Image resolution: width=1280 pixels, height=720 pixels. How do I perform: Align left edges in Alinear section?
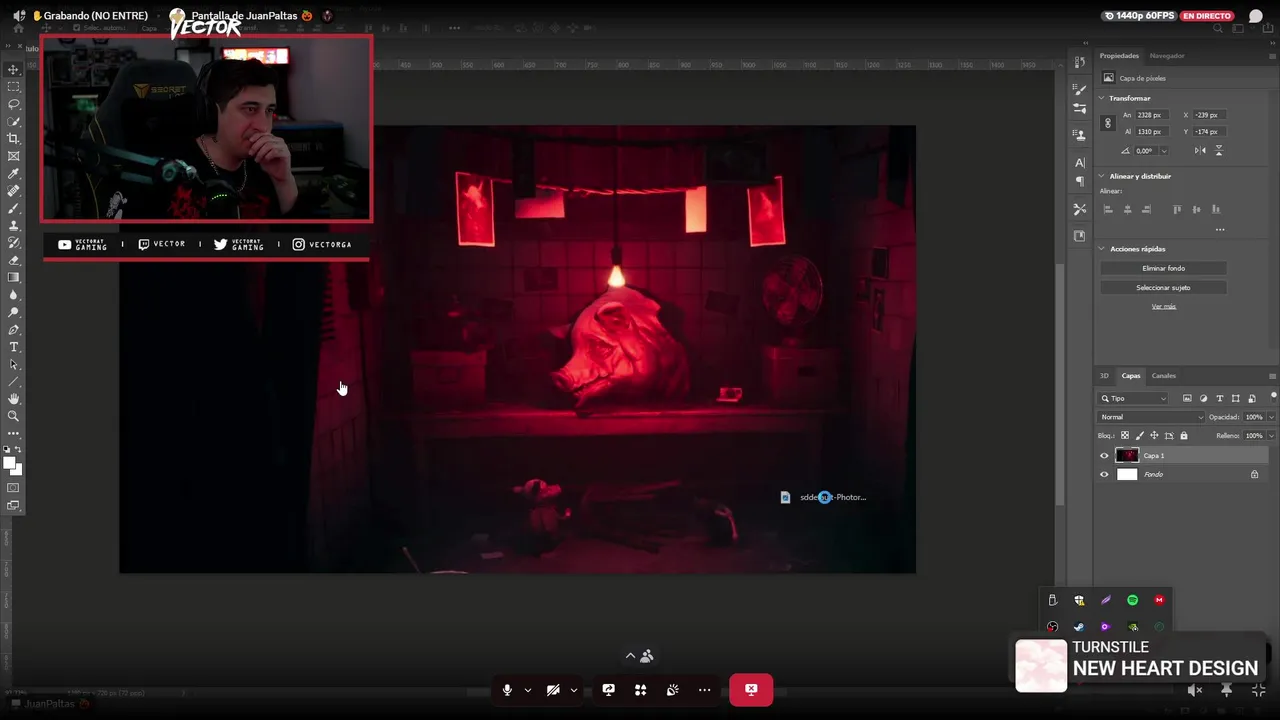tap(1108, 209)
